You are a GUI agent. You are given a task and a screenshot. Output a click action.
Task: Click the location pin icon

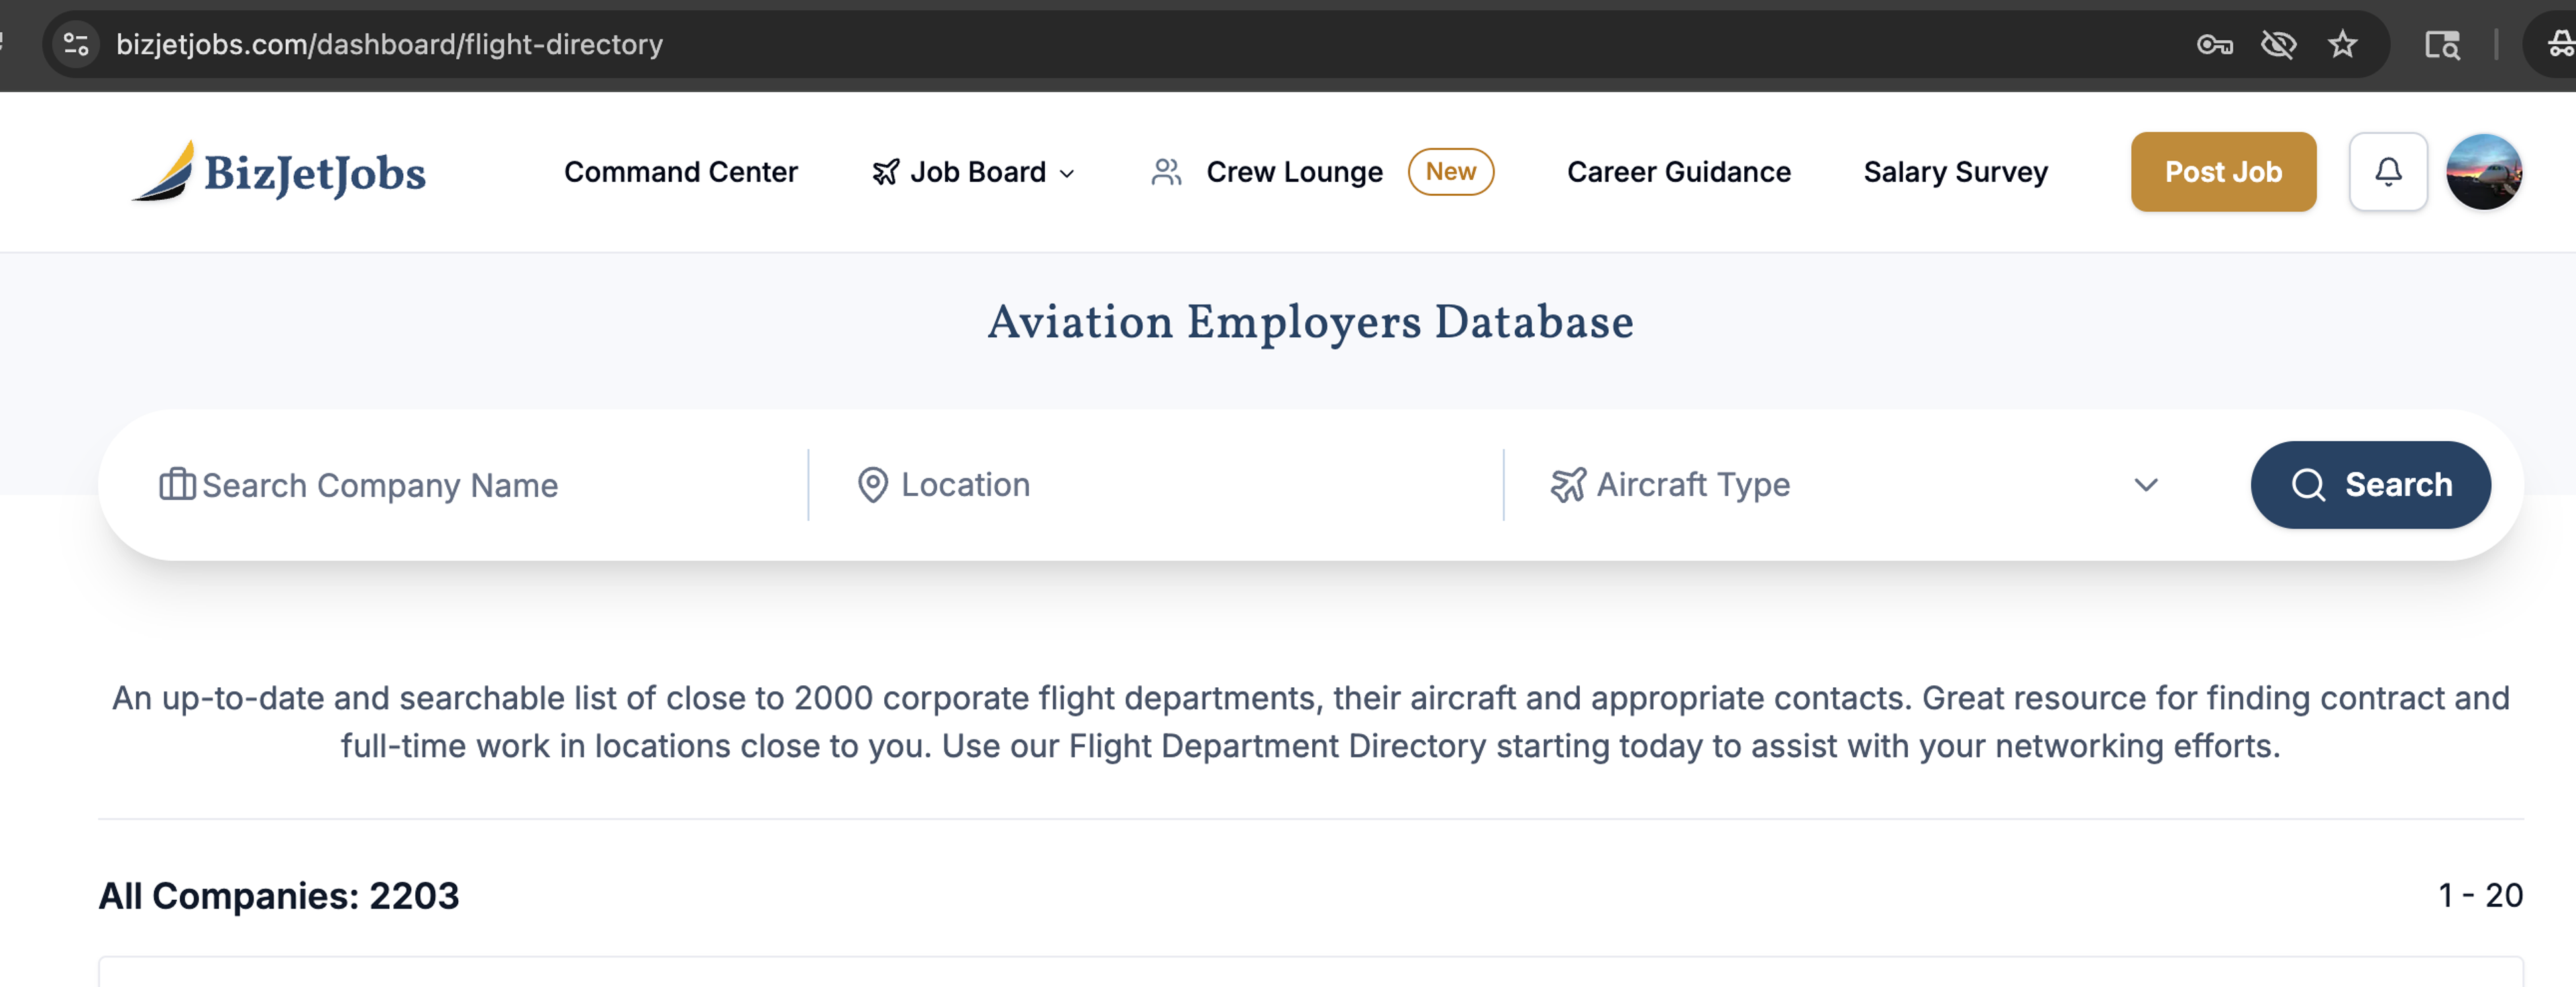click(x=872, y=485)
